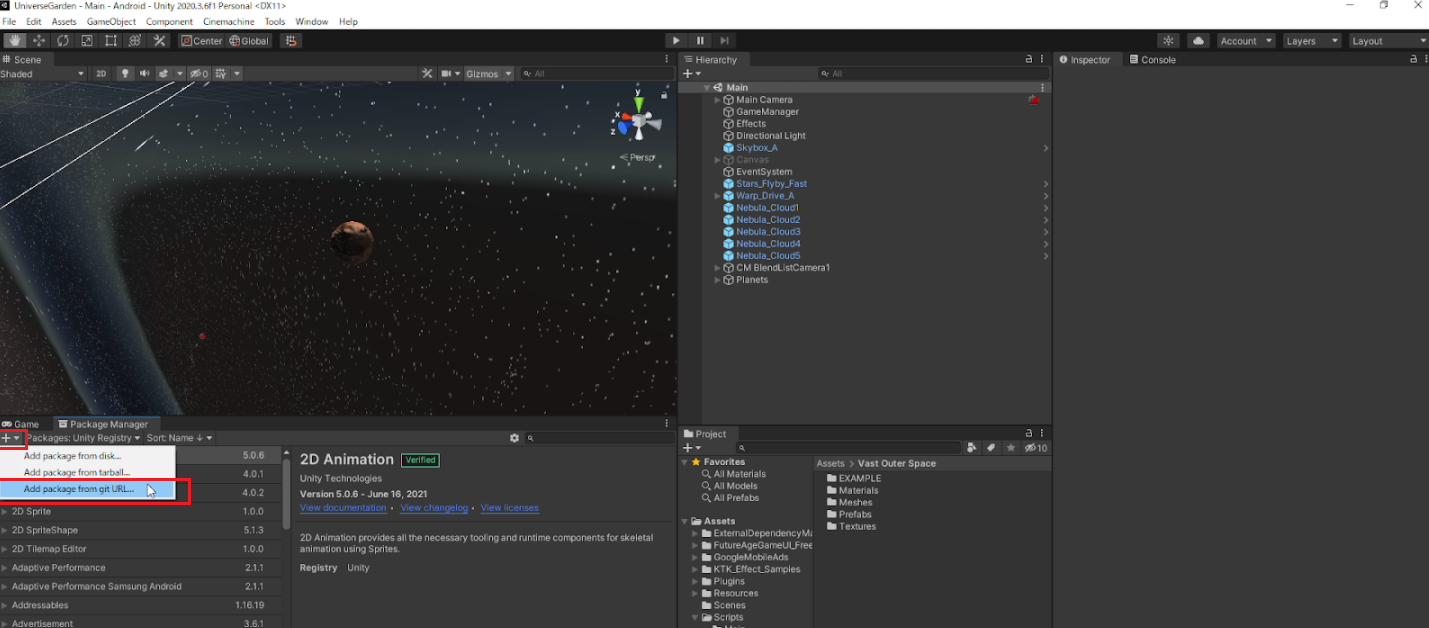The height and width of the screenshot is (628, 1429).
Task: Expand Planets object in Hierarchy
Action: 717,280
